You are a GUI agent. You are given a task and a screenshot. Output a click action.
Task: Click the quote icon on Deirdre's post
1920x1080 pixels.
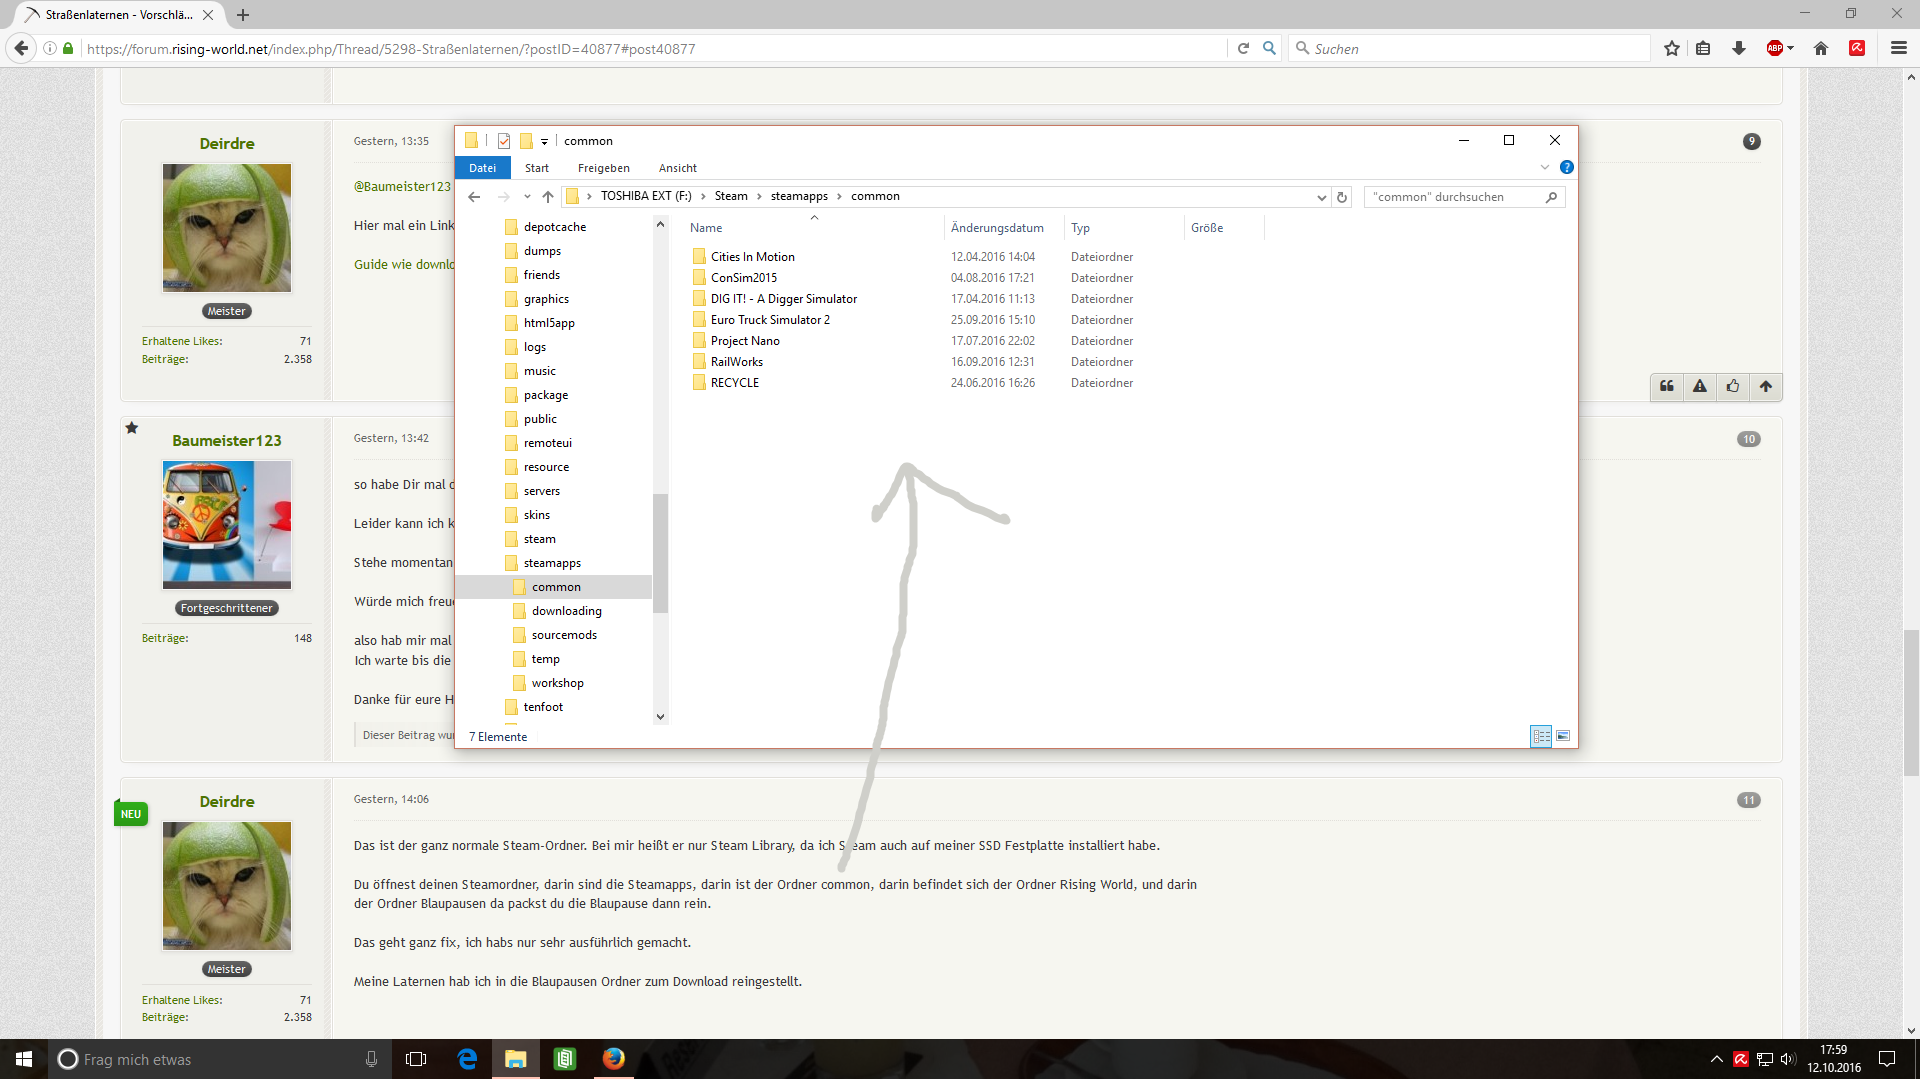(1667, 386)
